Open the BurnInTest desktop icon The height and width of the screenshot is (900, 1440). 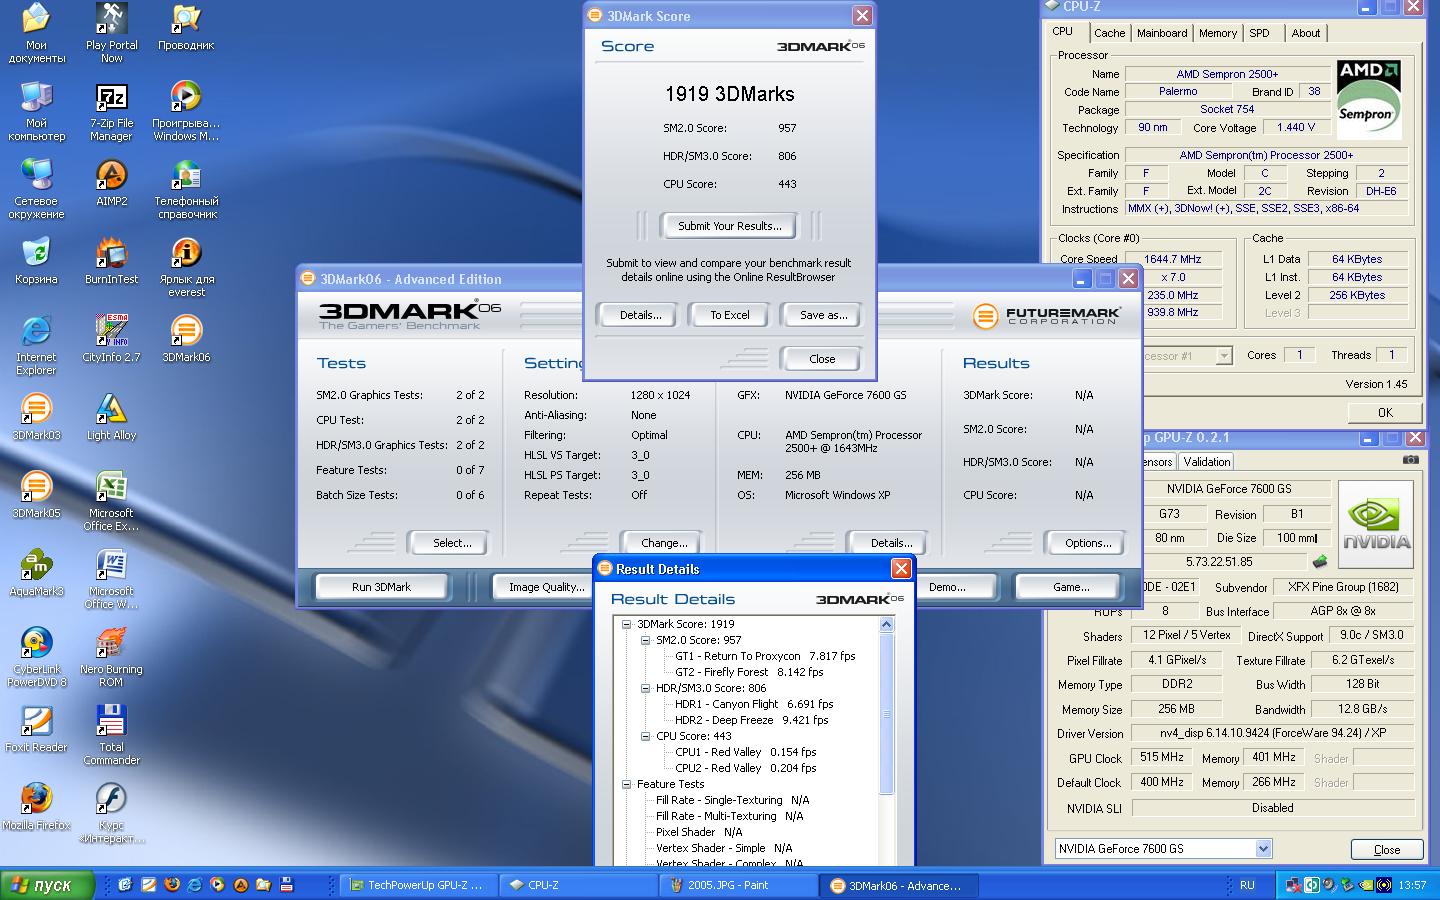tap(111, 260)
